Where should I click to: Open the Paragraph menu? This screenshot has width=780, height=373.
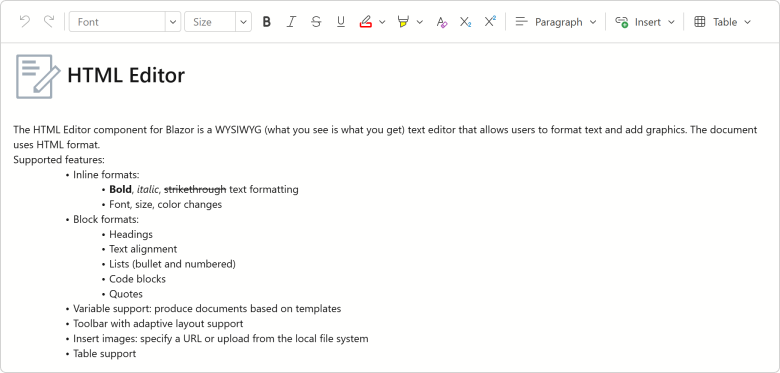coord(556,22)
